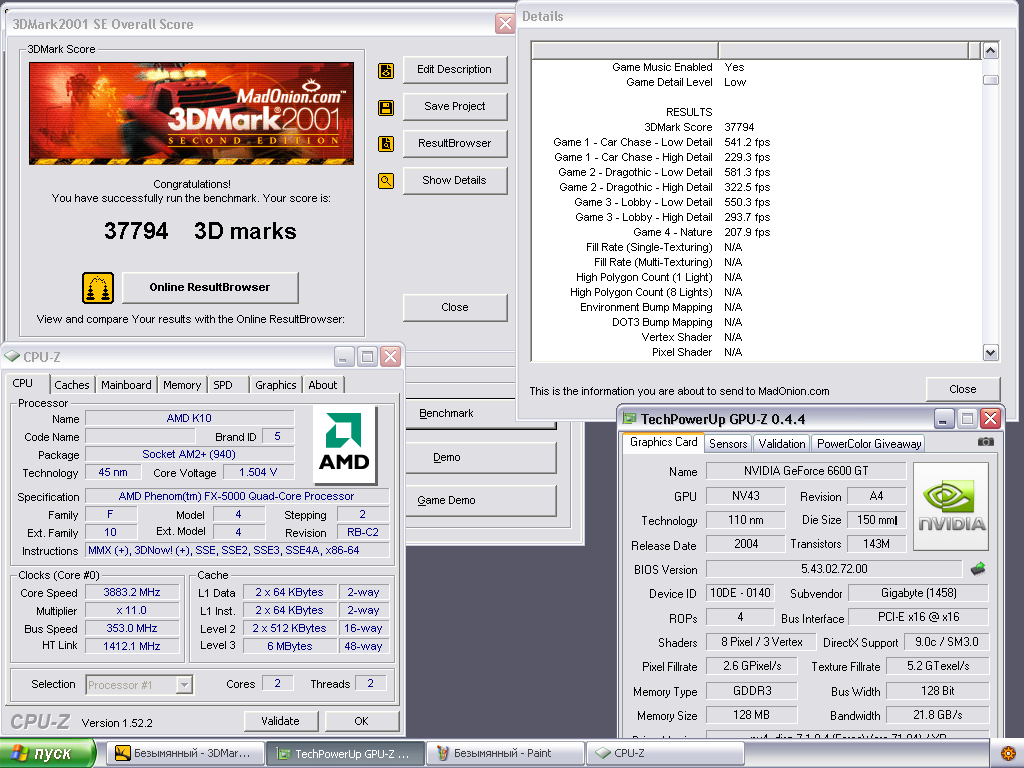Open the SPD tab in CPU-Z

228,385
